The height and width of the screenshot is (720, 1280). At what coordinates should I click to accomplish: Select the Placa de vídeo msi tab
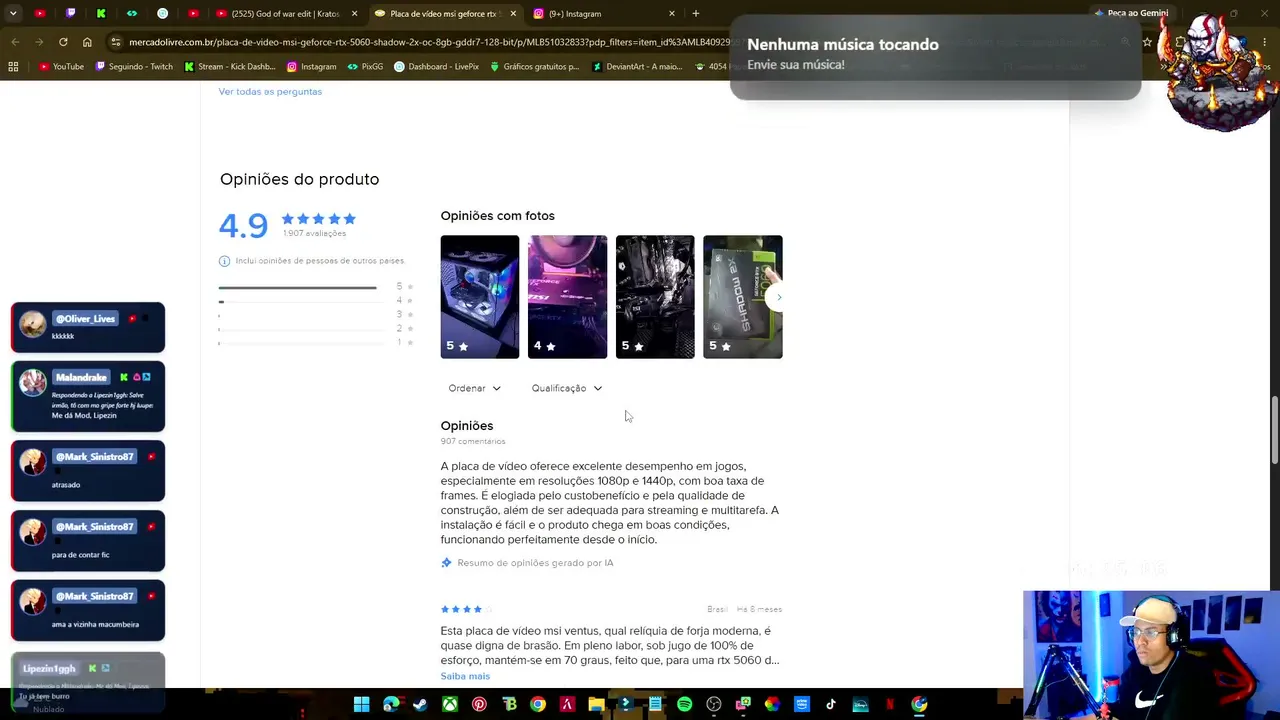pyautogui.click(x=444, y=14)
